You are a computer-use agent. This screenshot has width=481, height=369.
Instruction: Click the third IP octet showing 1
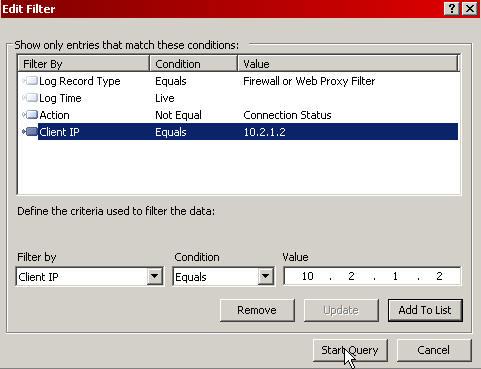[395, 276]
